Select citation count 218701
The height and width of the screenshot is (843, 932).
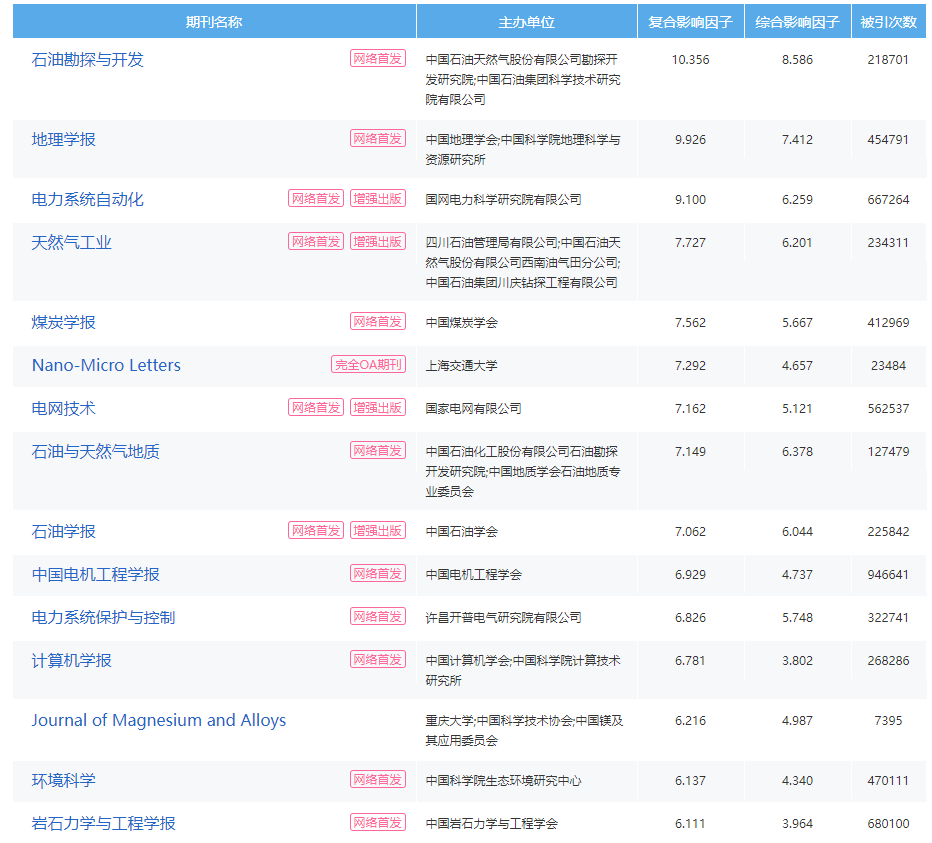click(x=888, y=59)
